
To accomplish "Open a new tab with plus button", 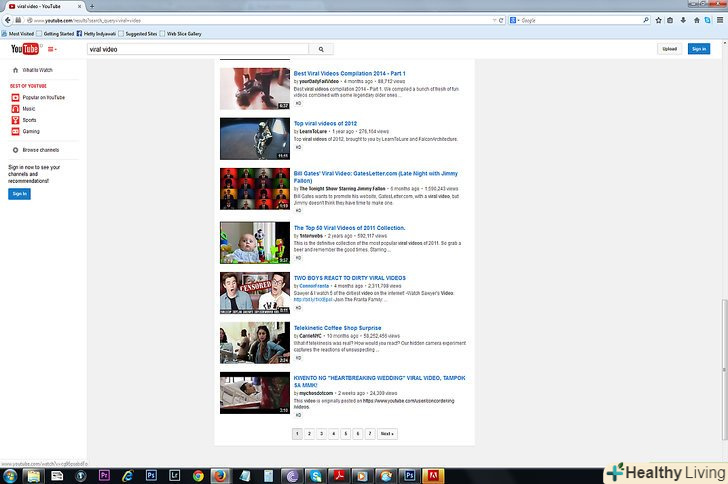I will click(92, 7).
